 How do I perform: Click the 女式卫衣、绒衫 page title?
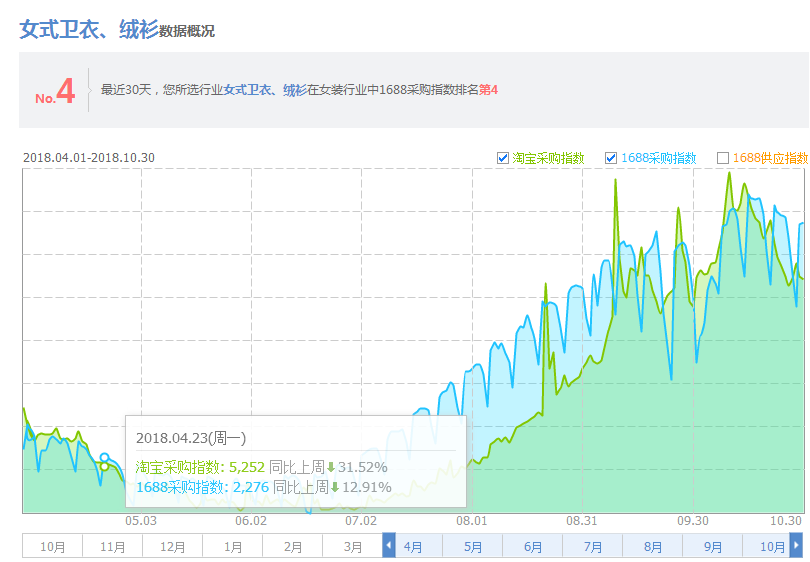pyautogui.click(x=88, y=29)
